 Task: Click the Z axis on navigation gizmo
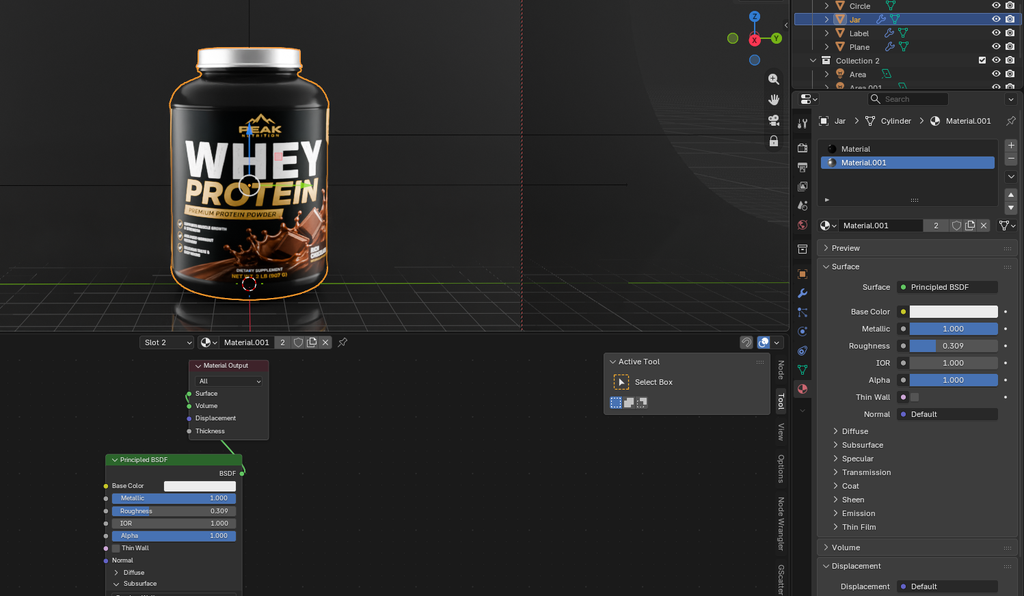click(x=754, y=16)
